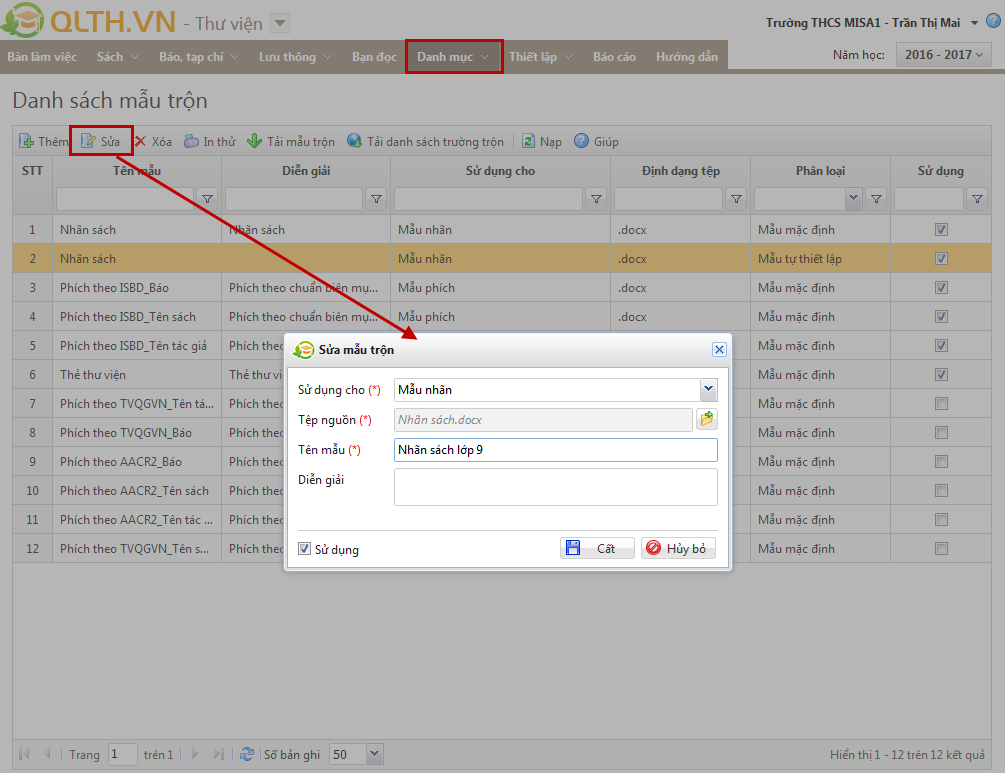
Task: Expand the Thiết lập menu
Action: (x=540, y=57)
